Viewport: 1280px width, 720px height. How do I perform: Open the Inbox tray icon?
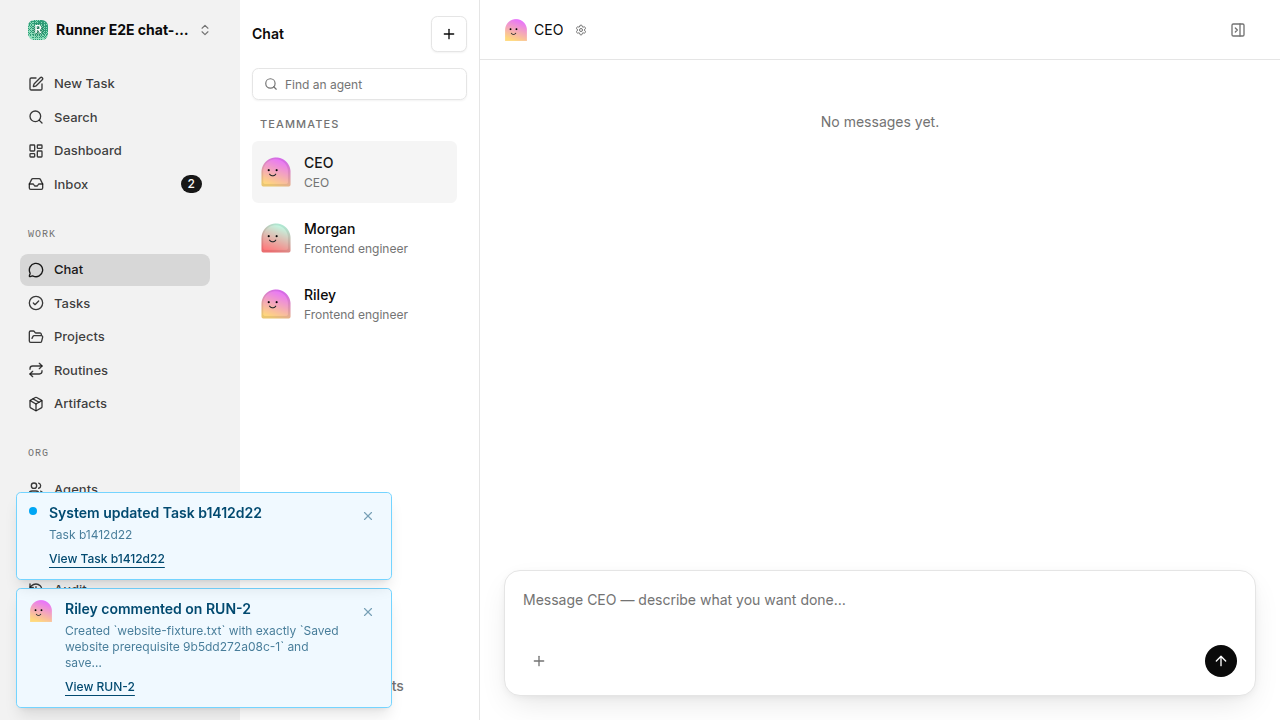36,184
